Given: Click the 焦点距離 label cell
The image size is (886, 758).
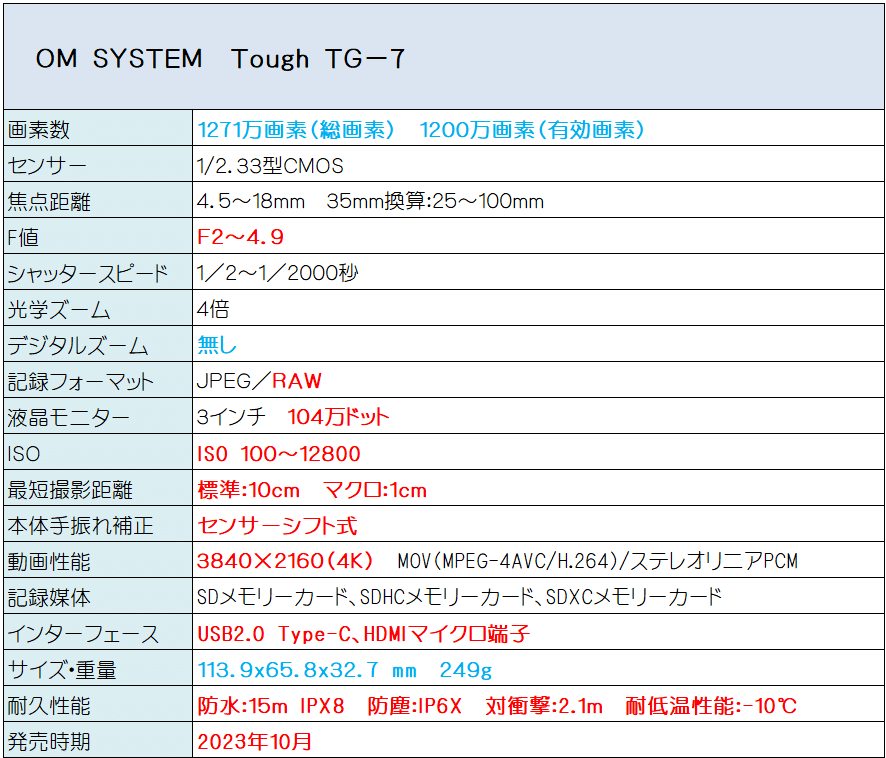Looking at the screenshot, I should (98, 200).
